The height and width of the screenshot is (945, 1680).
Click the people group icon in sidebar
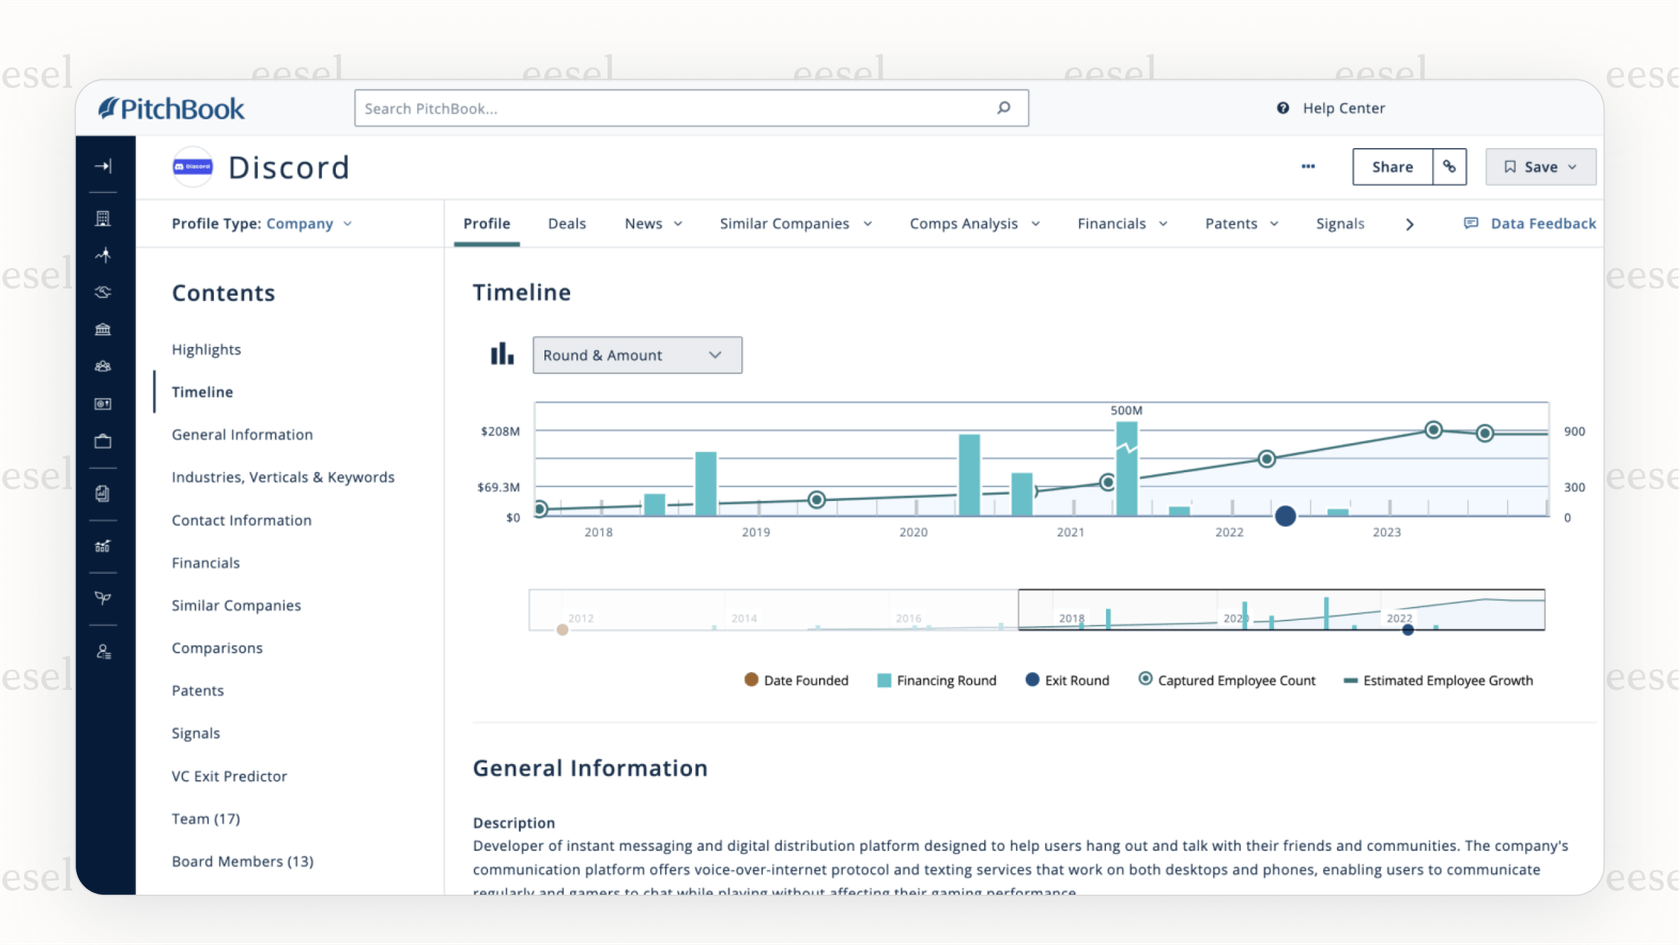(103, 366)
